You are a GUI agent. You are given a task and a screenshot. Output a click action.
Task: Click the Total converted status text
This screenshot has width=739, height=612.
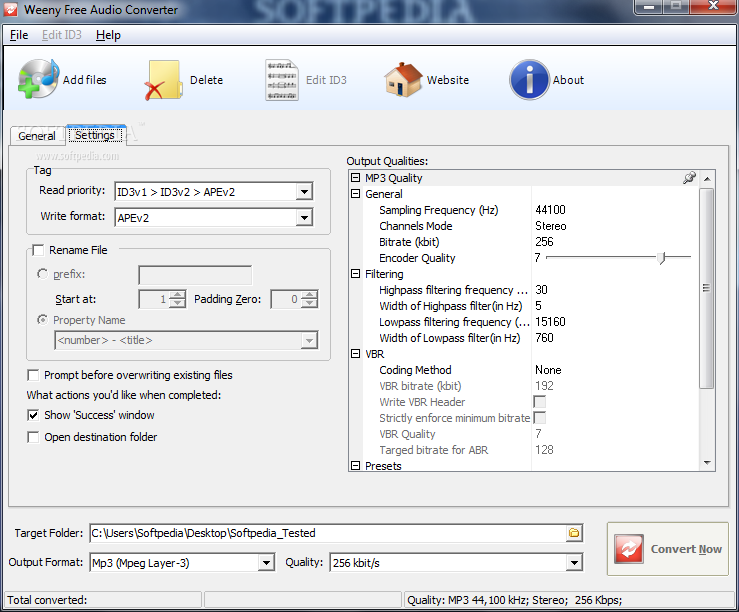point(47,600)
